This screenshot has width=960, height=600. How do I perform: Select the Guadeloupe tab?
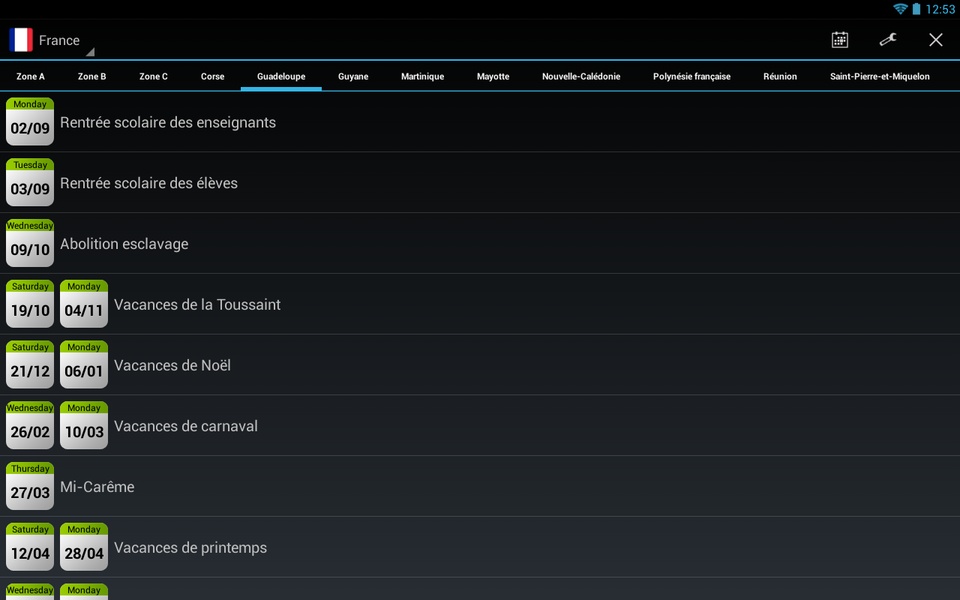[281, 77]
